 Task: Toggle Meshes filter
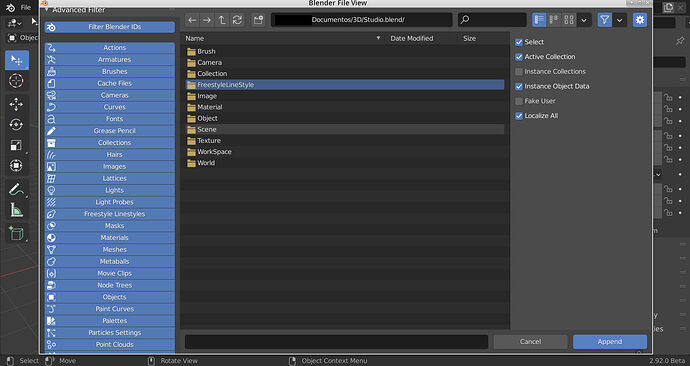110,249
